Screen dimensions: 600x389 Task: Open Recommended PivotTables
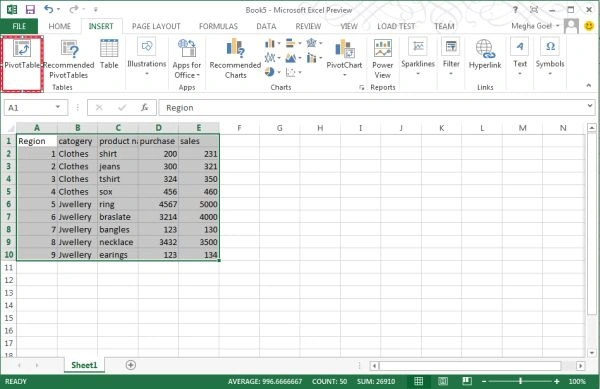tap(69, 60)
